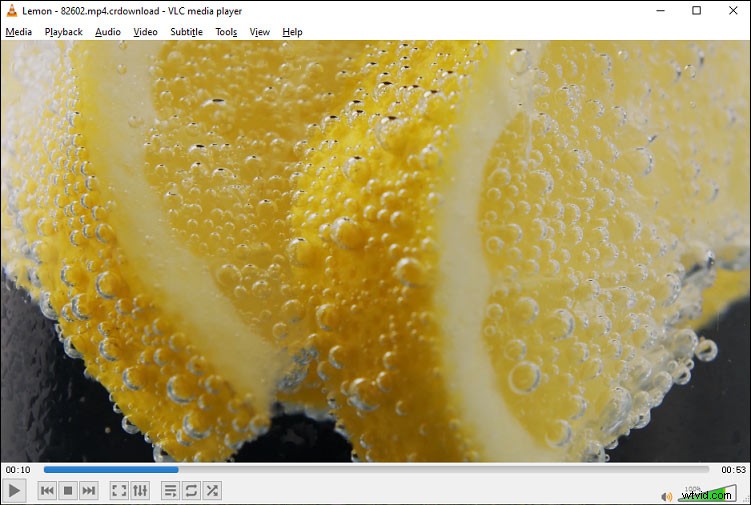Viewport: 751px width, 505px height.
Task: Click the lemon video display area
Action: [376, 251]
